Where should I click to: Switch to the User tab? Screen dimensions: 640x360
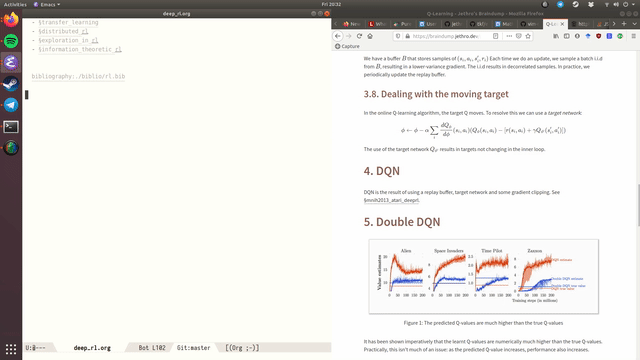coord(428,24)
